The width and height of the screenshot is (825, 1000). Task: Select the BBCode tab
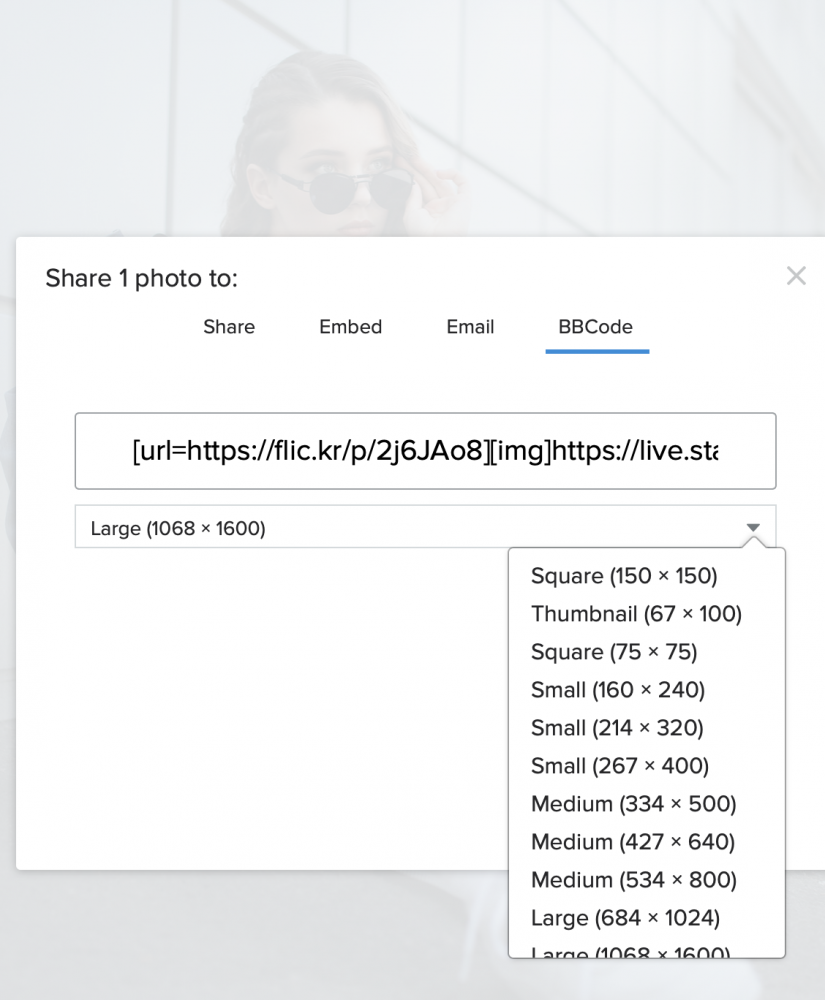coord(595,327)
